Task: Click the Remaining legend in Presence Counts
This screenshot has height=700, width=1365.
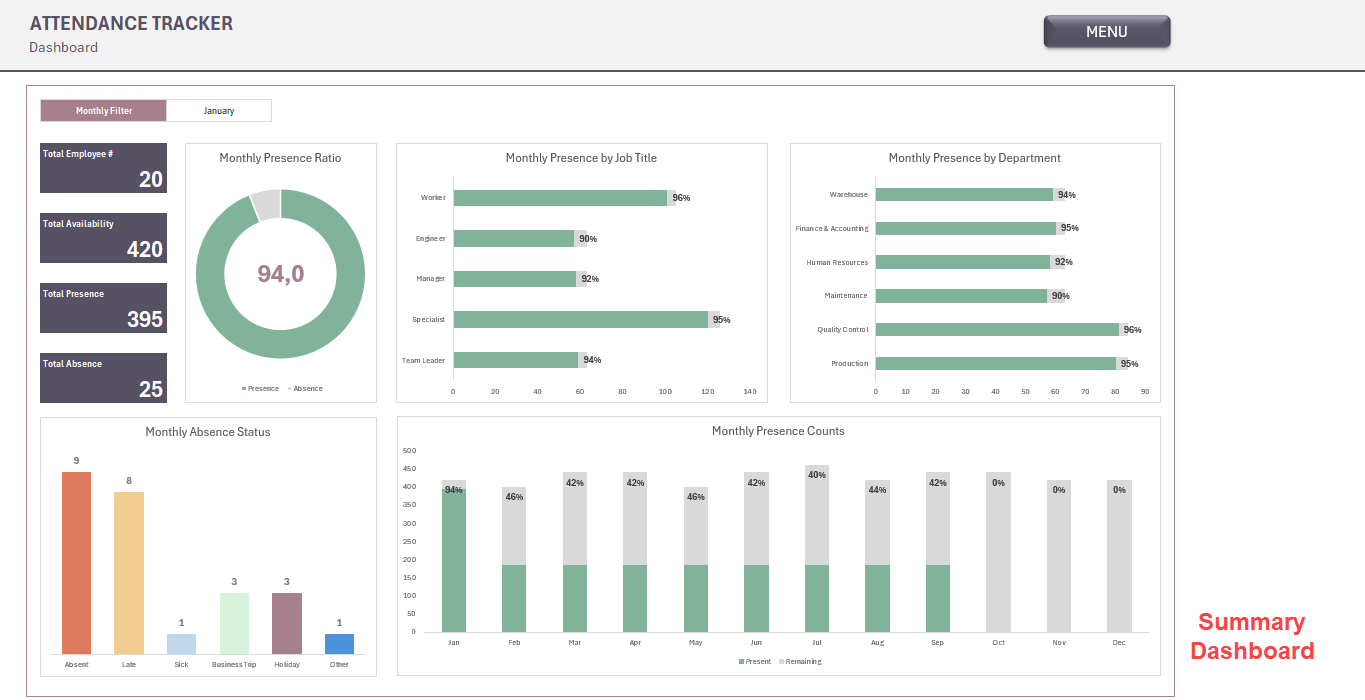Action: (800, 662)
